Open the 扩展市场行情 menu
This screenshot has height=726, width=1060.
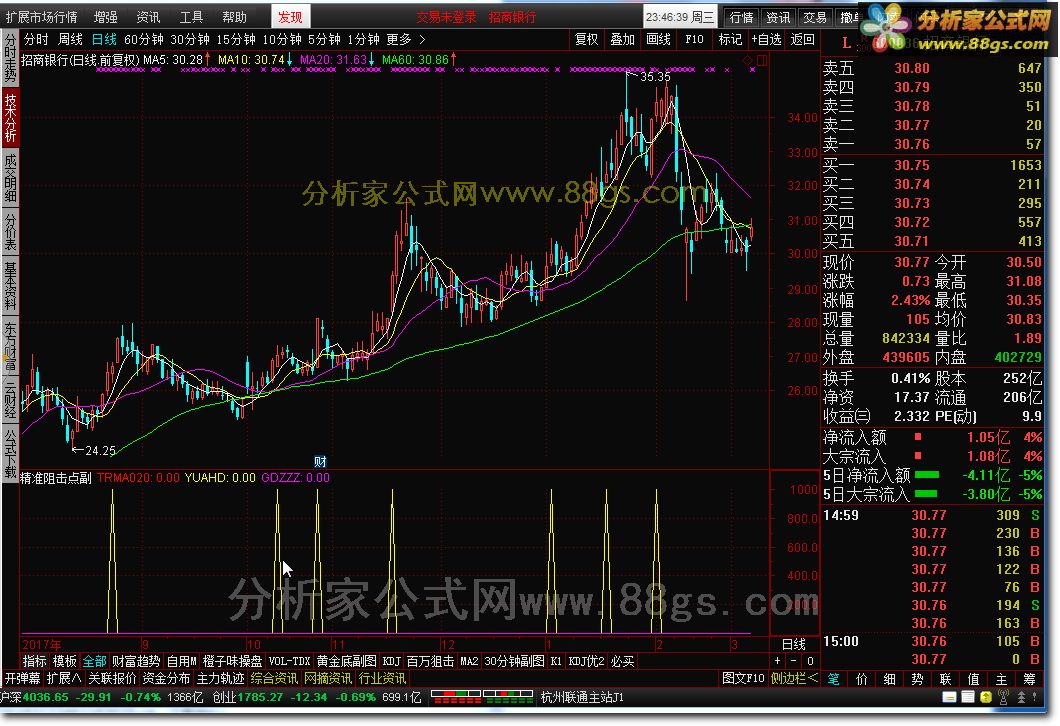click(x=41, y=17)
